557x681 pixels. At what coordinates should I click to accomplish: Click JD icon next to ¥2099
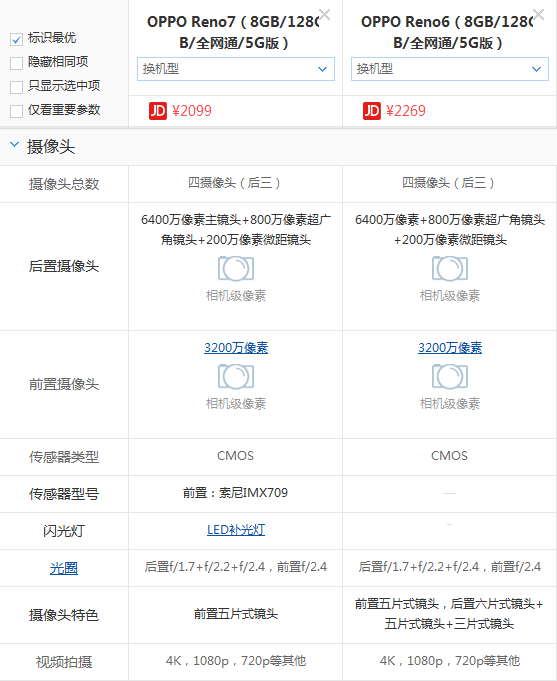[158, 111]
